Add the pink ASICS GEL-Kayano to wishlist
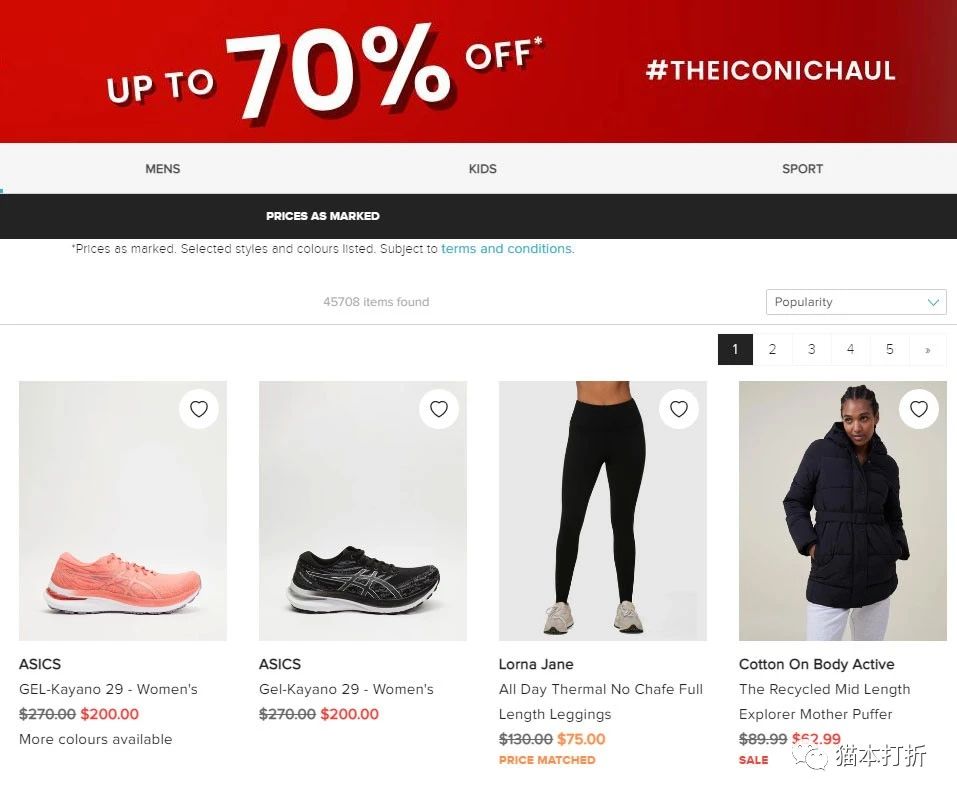The height and width of the screenshot is (797, 957). click(x=199, y=409)
